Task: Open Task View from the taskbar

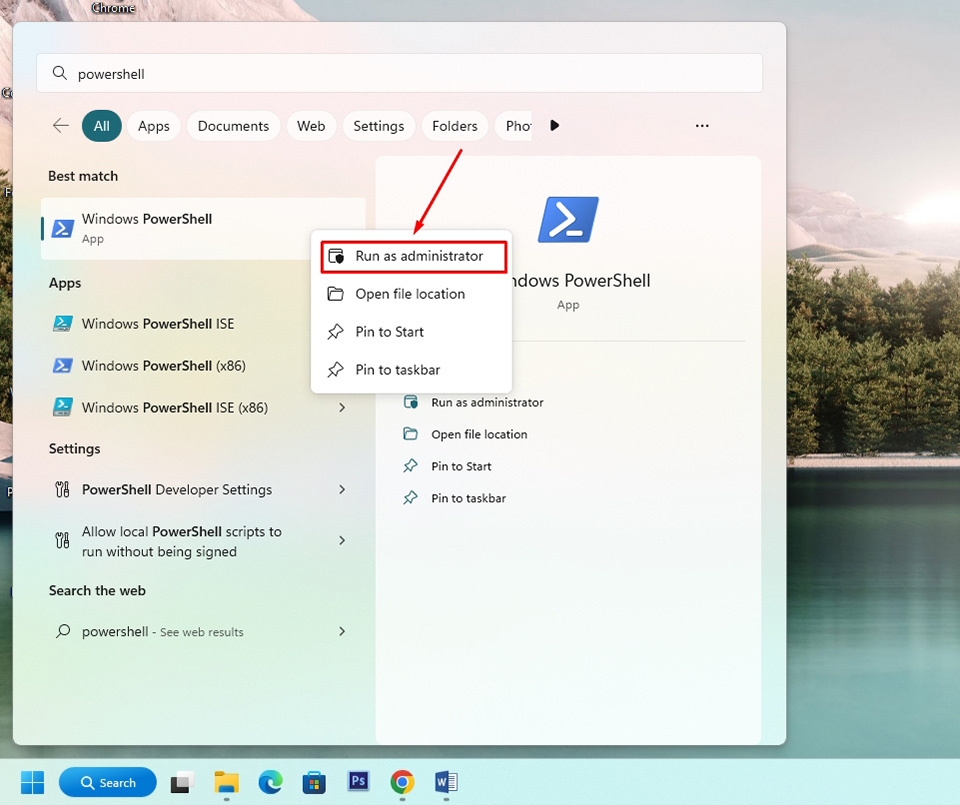Action: tap(182, 782)
